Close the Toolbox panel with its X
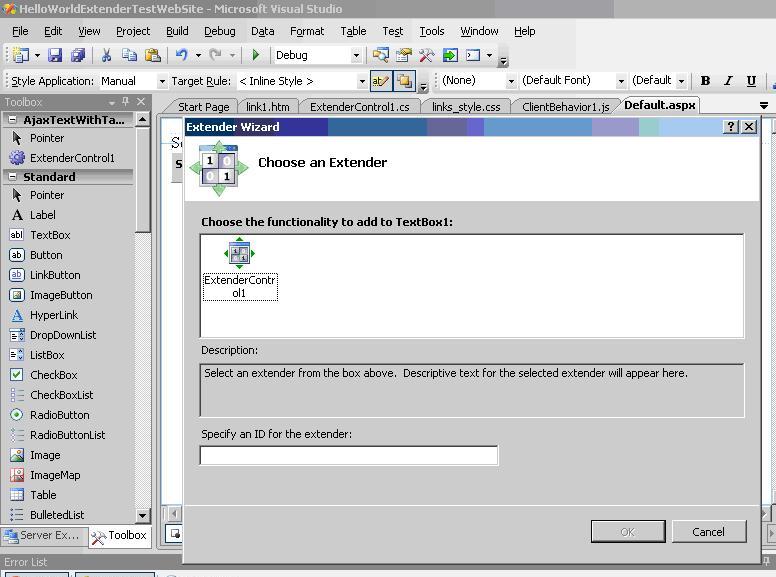Screen dimensions: 776x577 pyautogui.click(x=141, y=101)
